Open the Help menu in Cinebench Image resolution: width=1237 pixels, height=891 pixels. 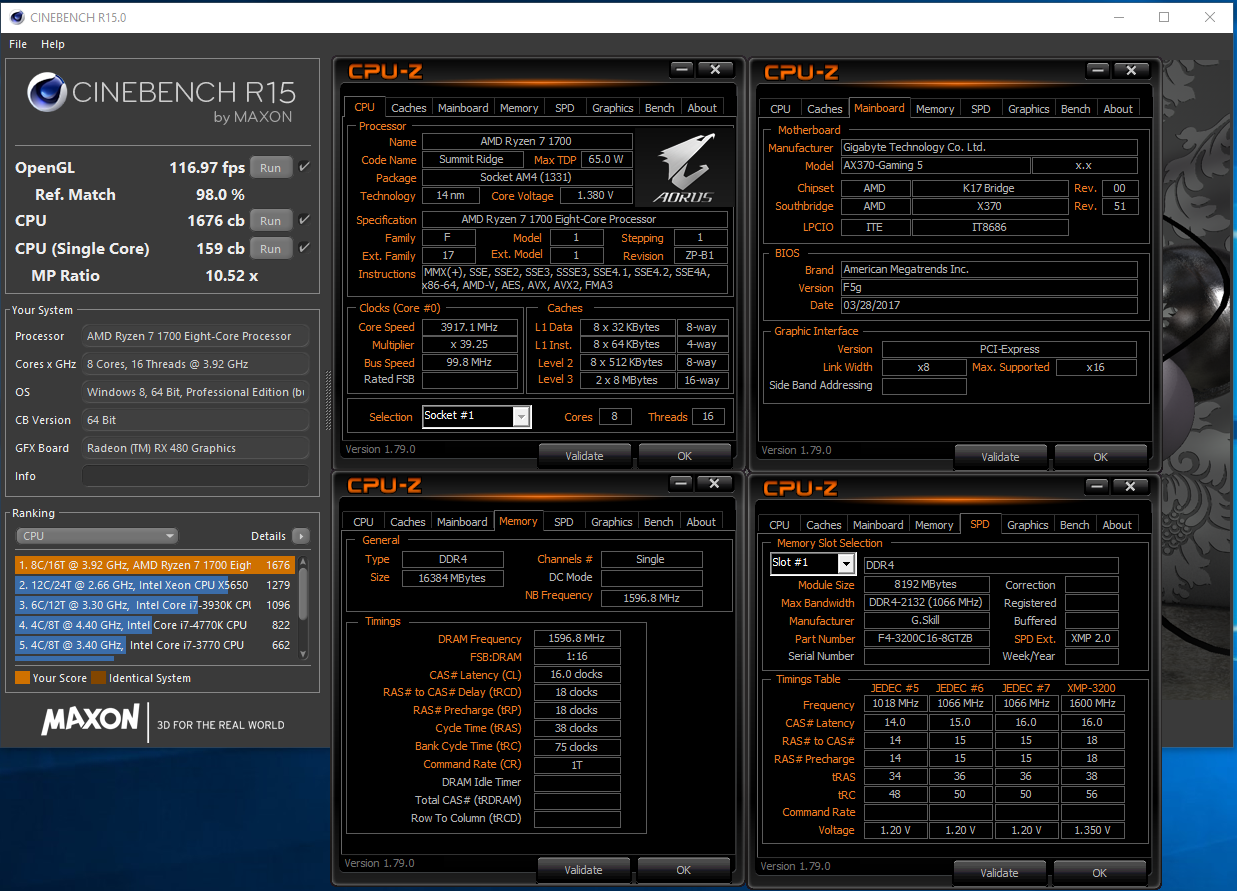(53, 44)
